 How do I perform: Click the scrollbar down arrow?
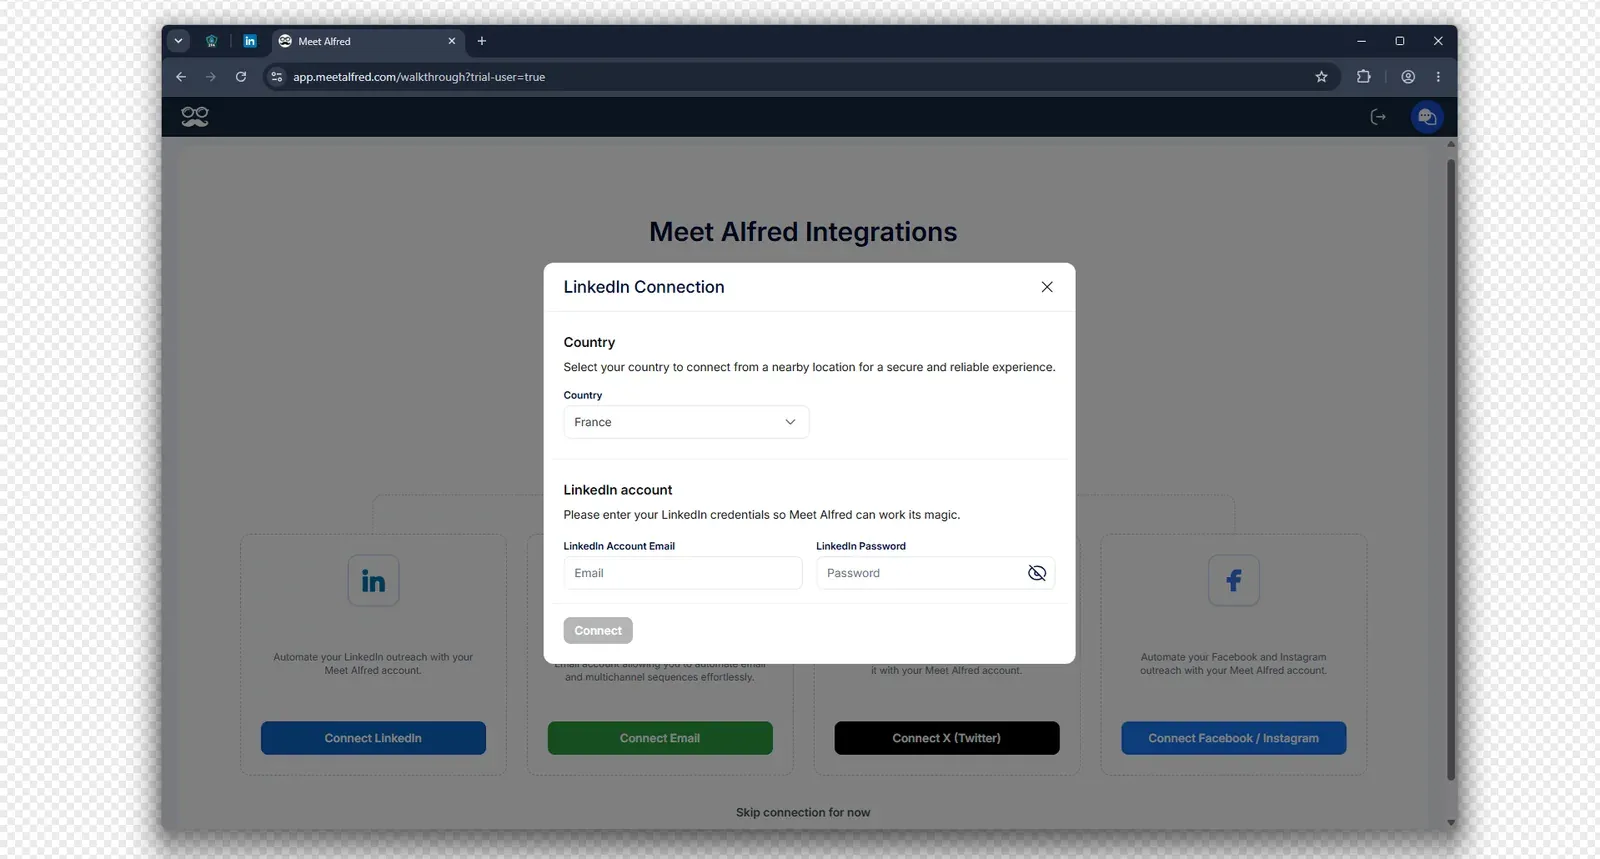[x=1451, y=823]
